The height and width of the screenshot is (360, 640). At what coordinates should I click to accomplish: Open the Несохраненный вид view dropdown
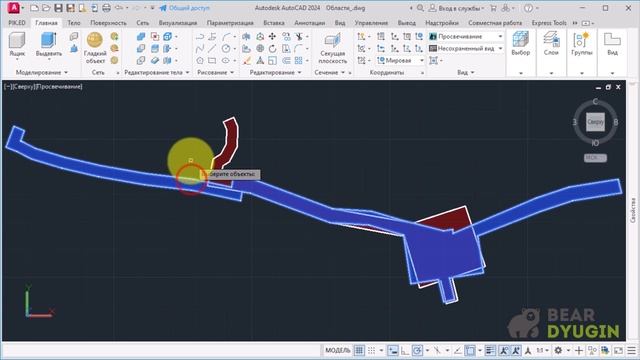[466, 49]
